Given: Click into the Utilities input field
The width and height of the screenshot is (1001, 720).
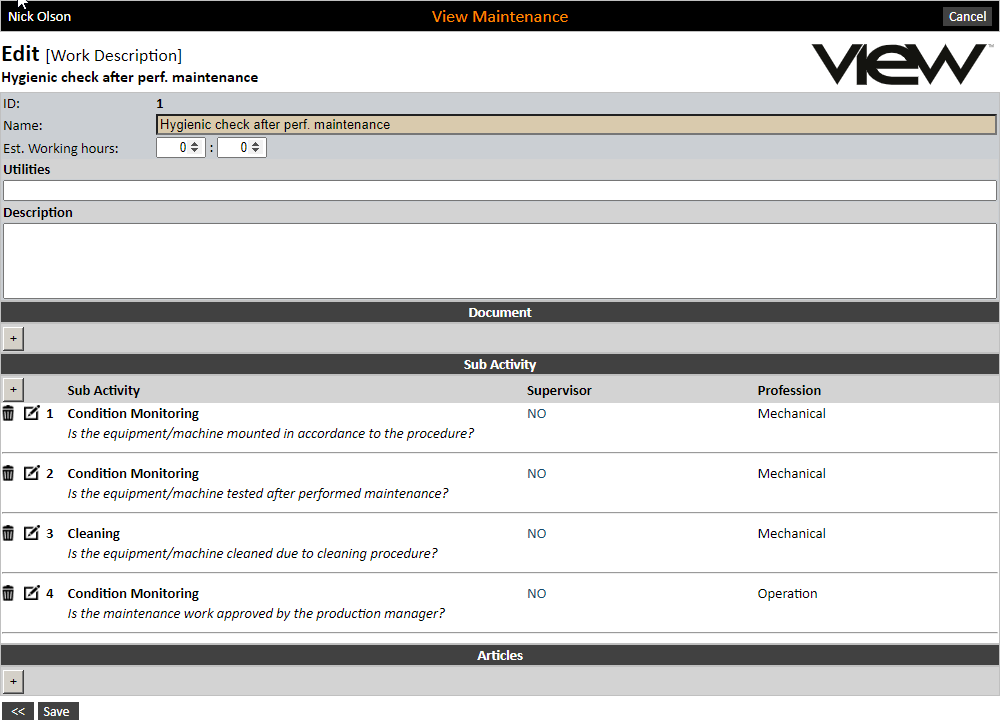Looking at the screenshot, I should pyautogui.click(x=500, y=191).
